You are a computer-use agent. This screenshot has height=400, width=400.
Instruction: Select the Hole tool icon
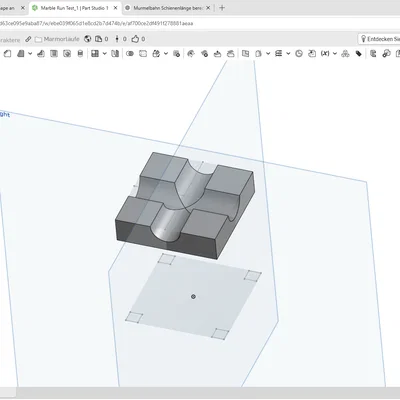click(67, 53)
